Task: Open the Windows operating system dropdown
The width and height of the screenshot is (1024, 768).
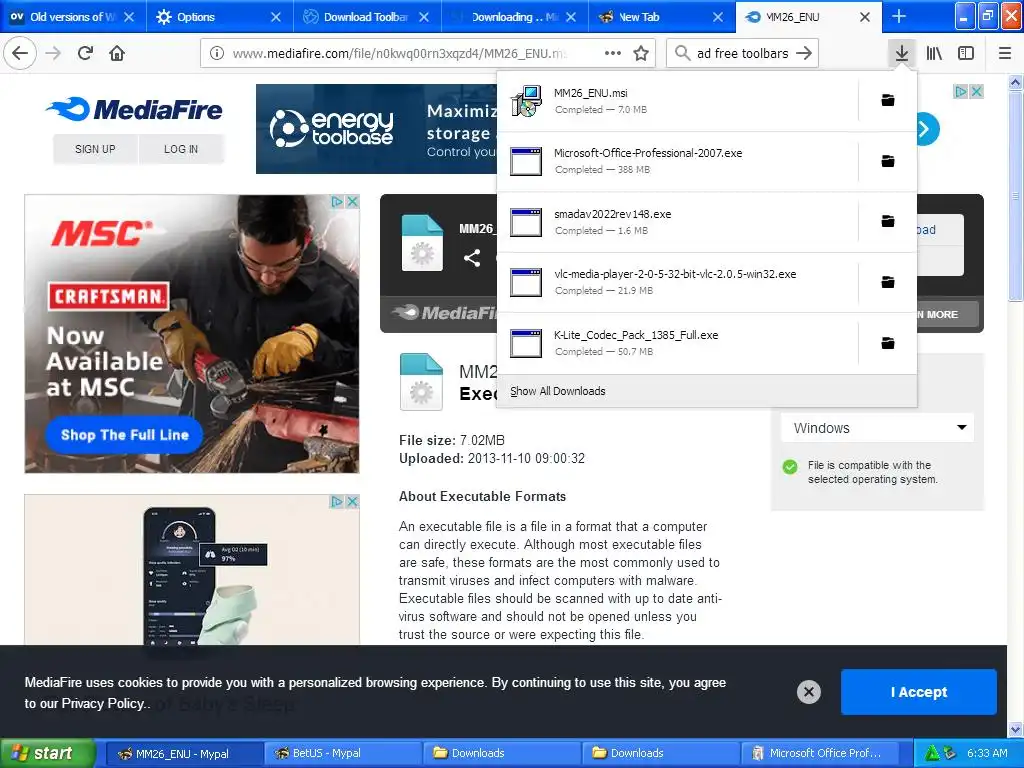Action: click(x=878, y=428)
